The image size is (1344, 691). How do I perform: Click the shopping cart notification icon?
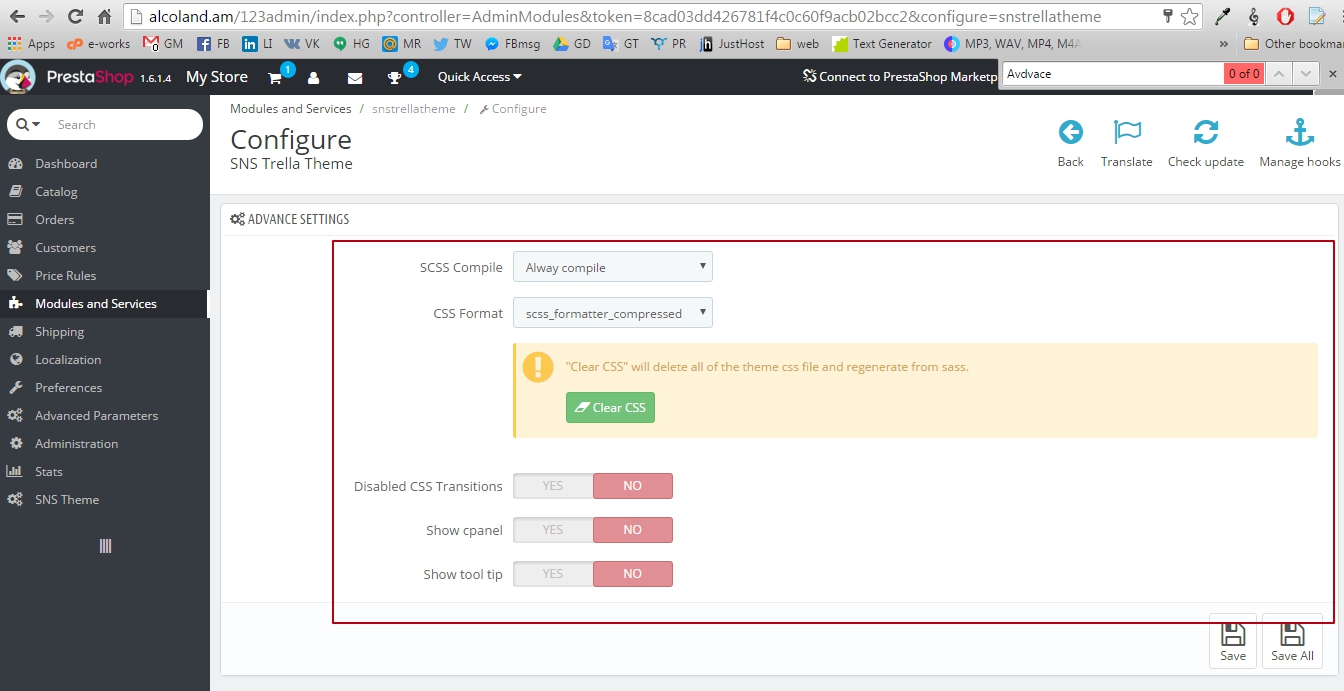click(x=275, y=78)
